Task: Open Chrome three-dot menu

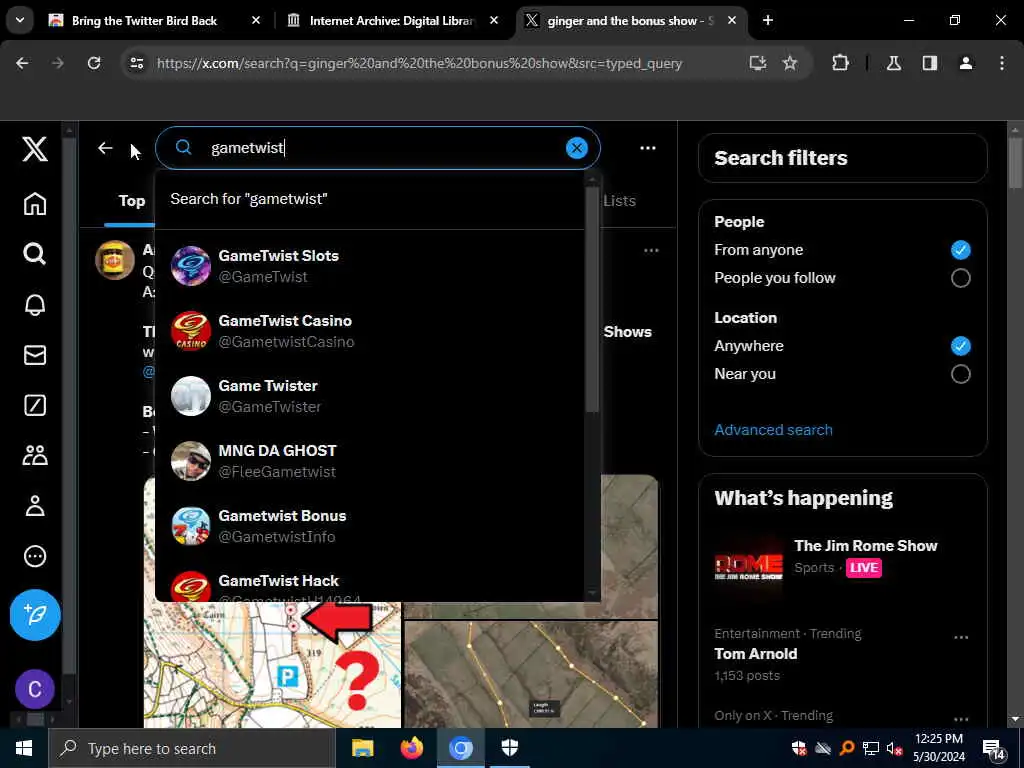Action: tap(1002, 63)
